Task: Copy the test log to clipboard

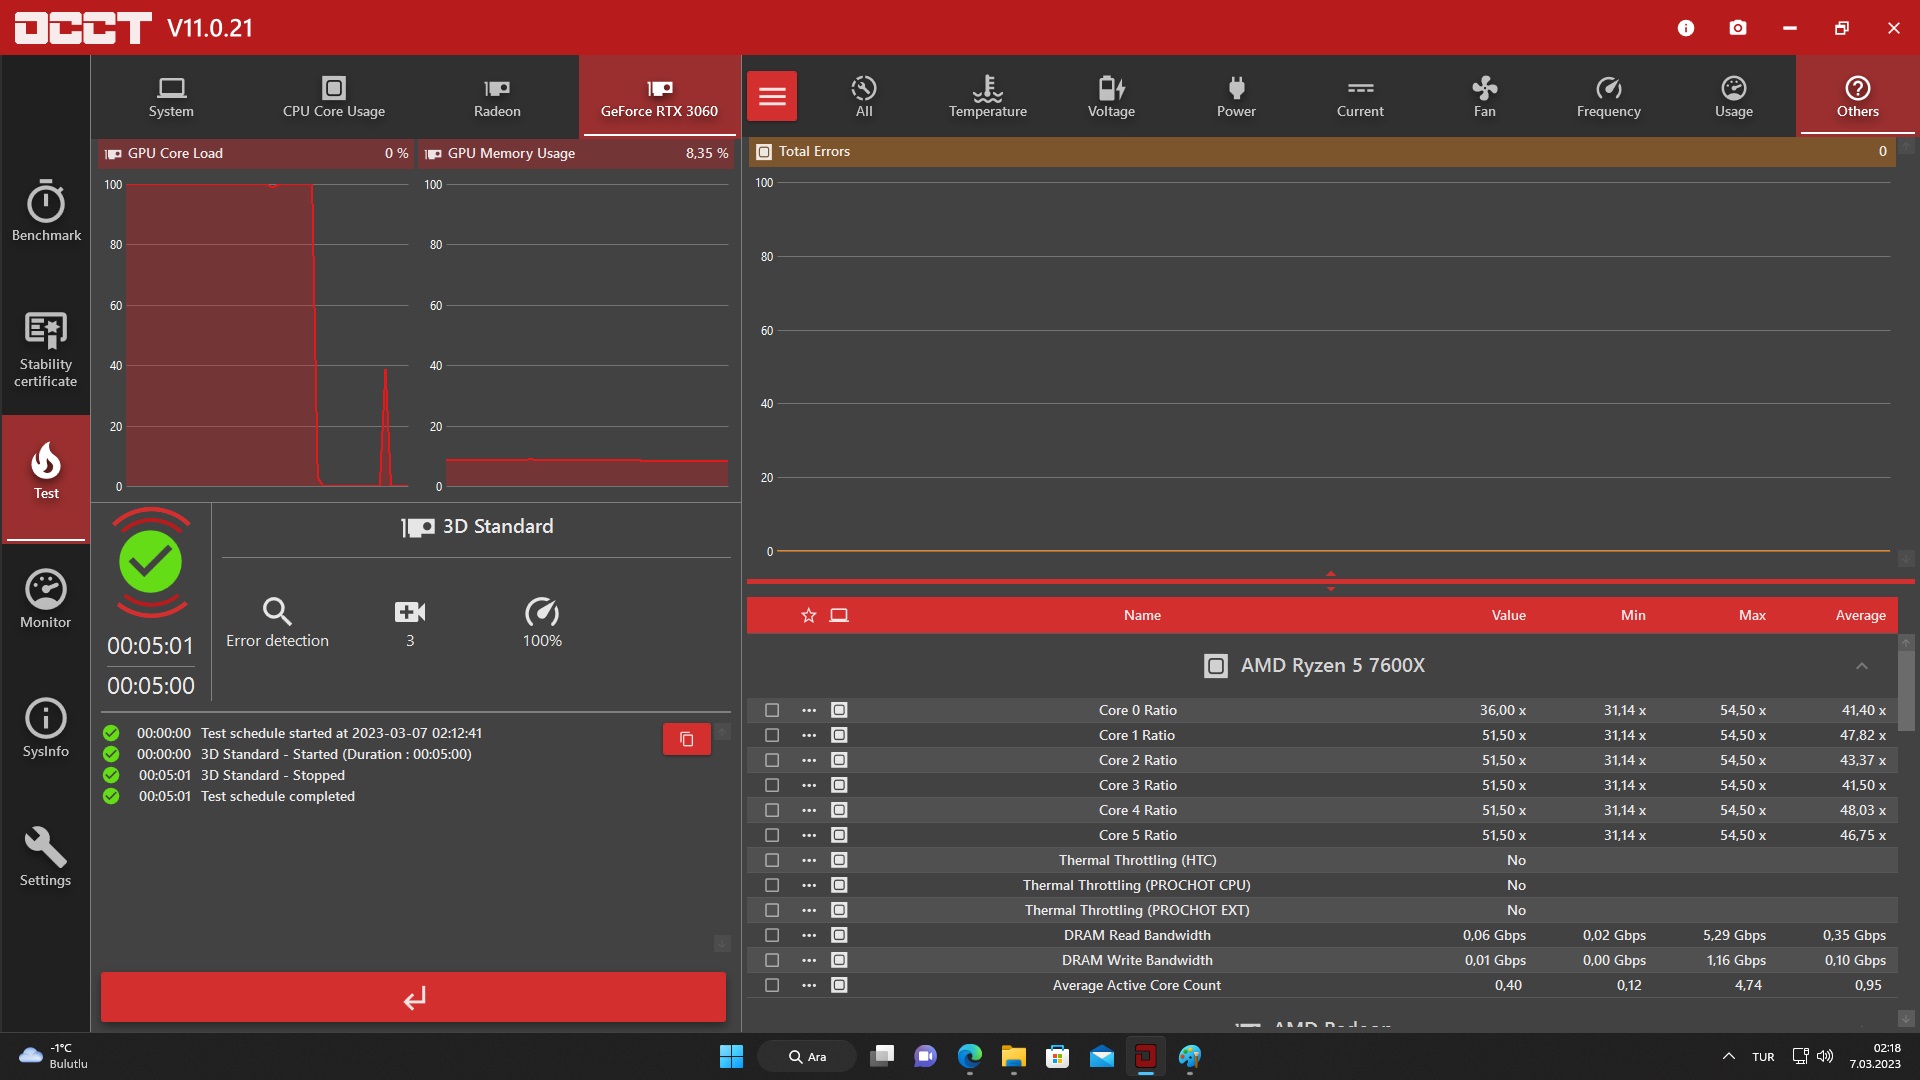Action: click(686, 739)
